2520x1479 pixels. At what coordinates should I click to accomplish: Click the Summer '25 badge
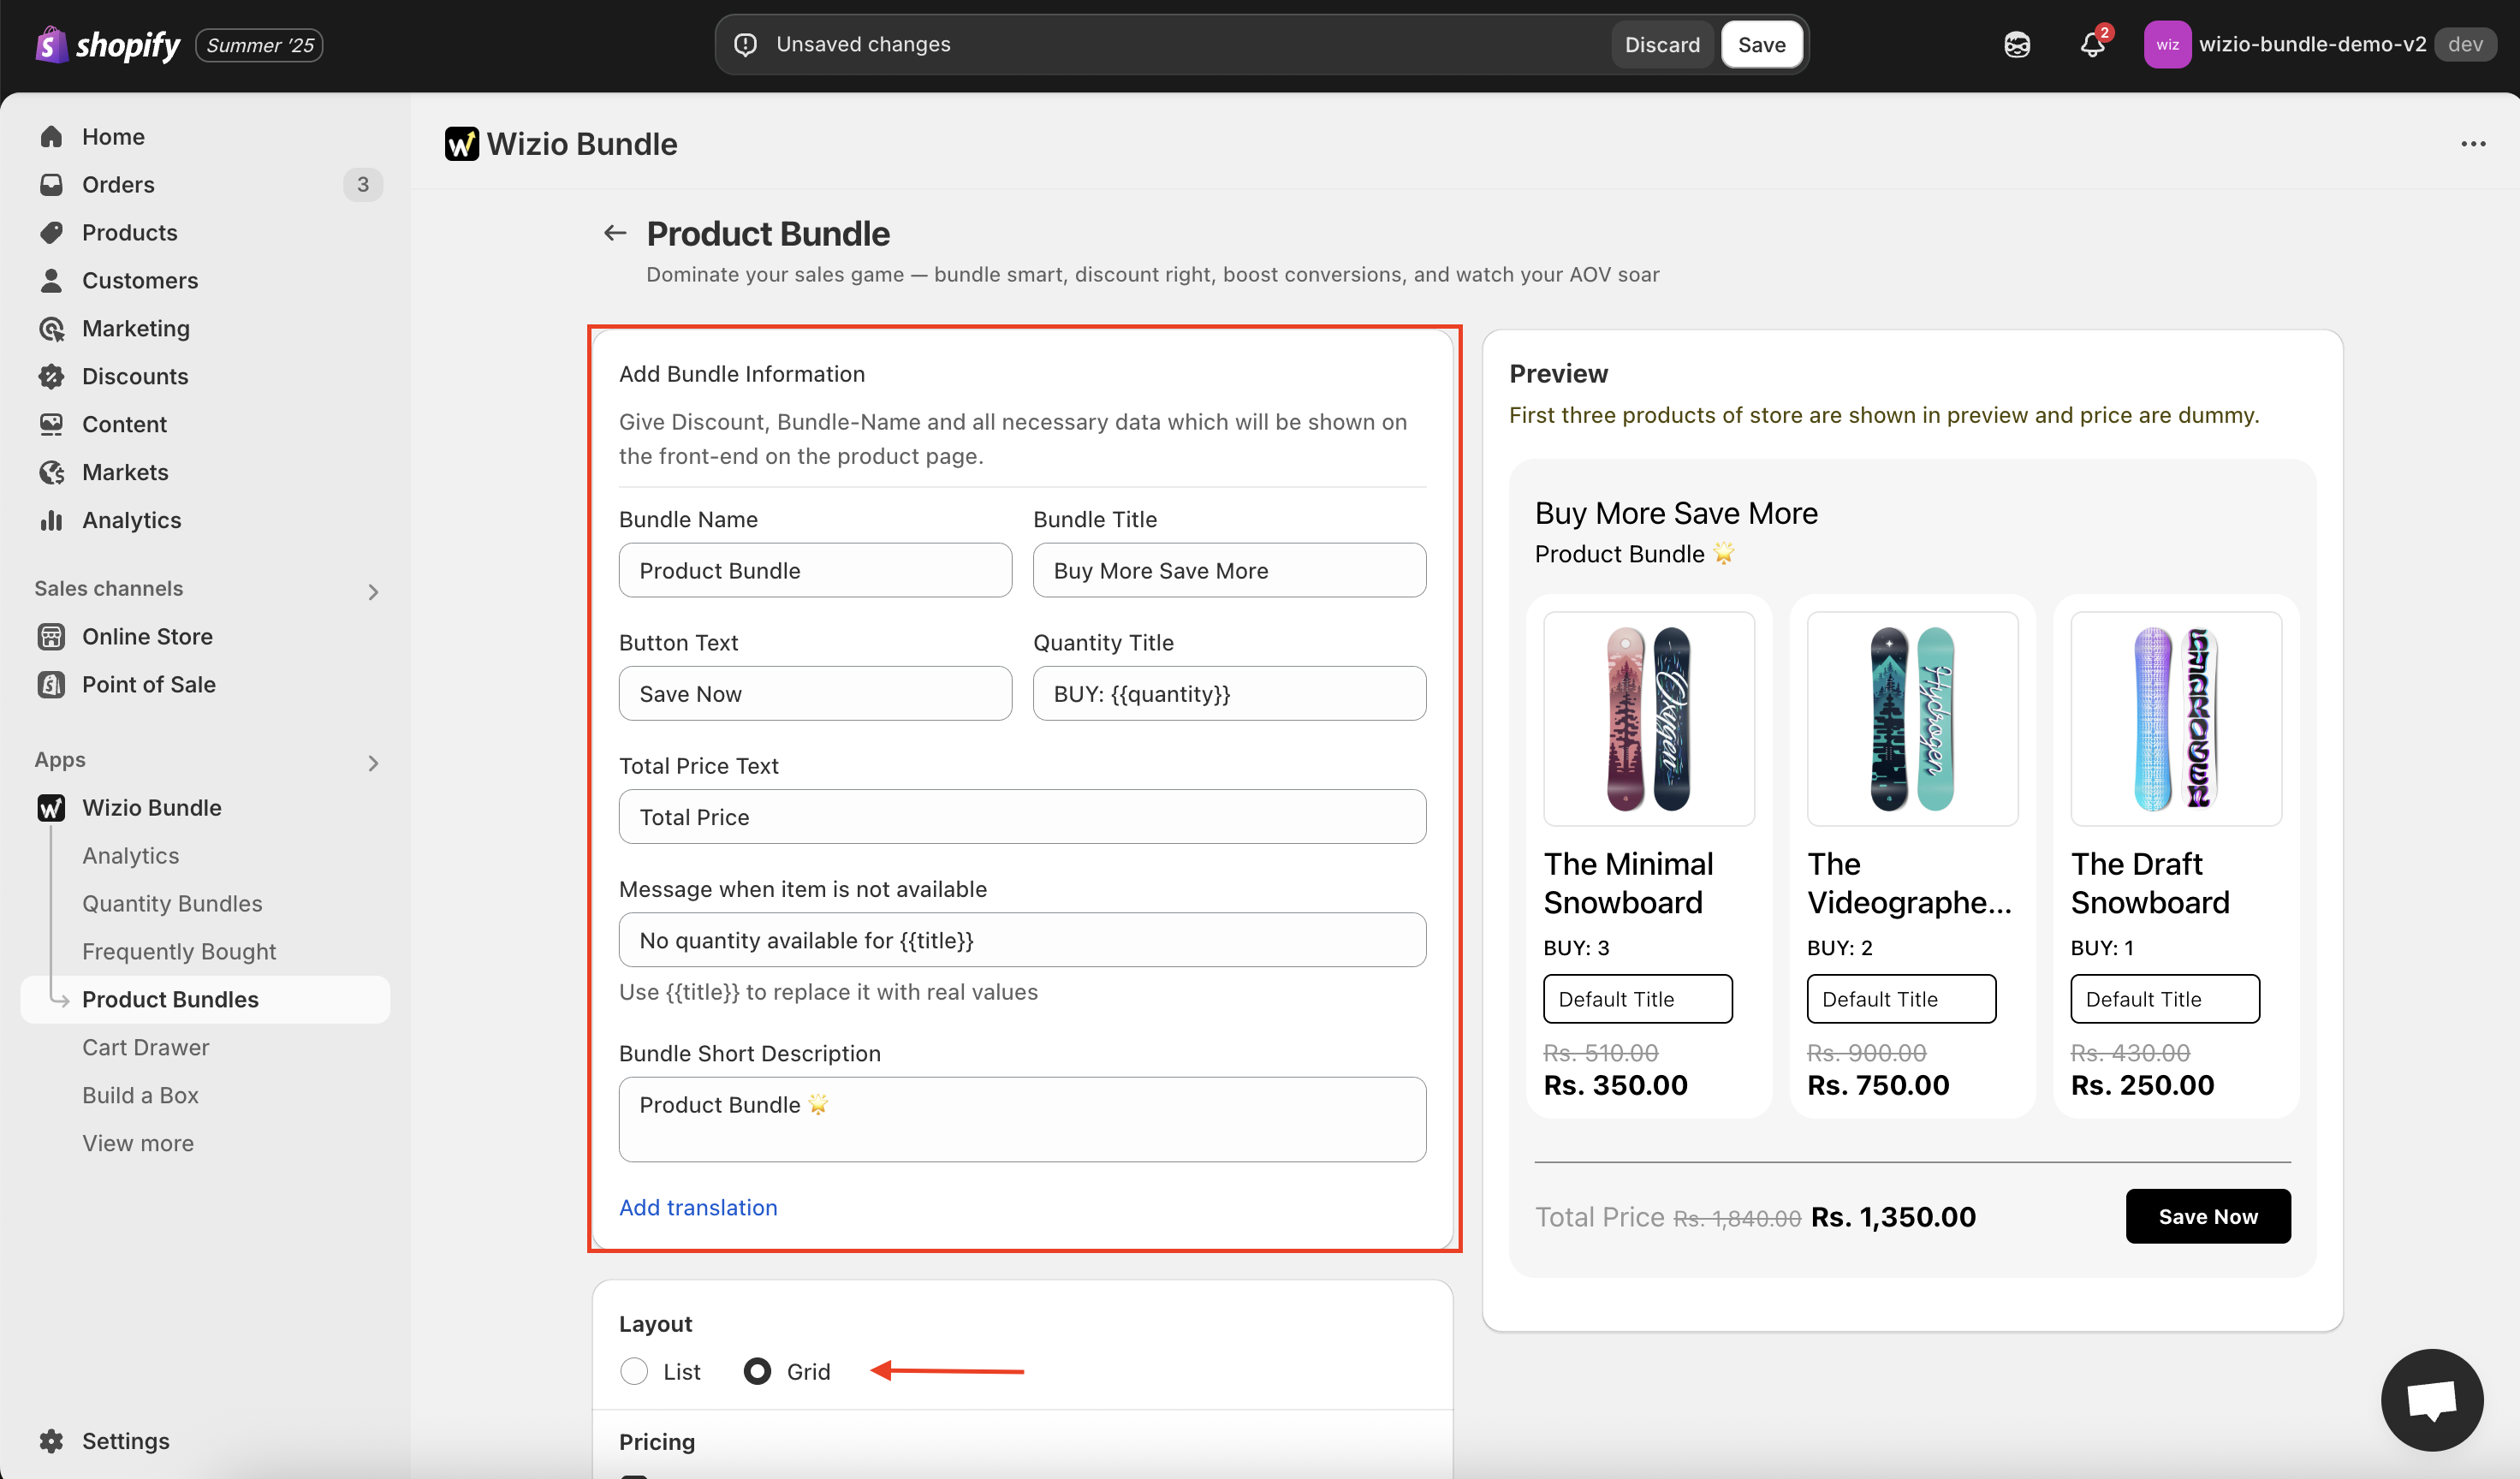coord(259,45)
